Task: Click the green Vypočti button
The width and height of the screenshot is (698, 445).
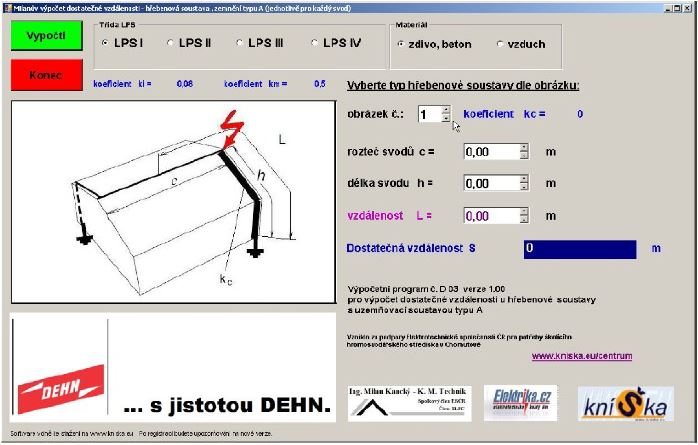Action: coord(47,36)
